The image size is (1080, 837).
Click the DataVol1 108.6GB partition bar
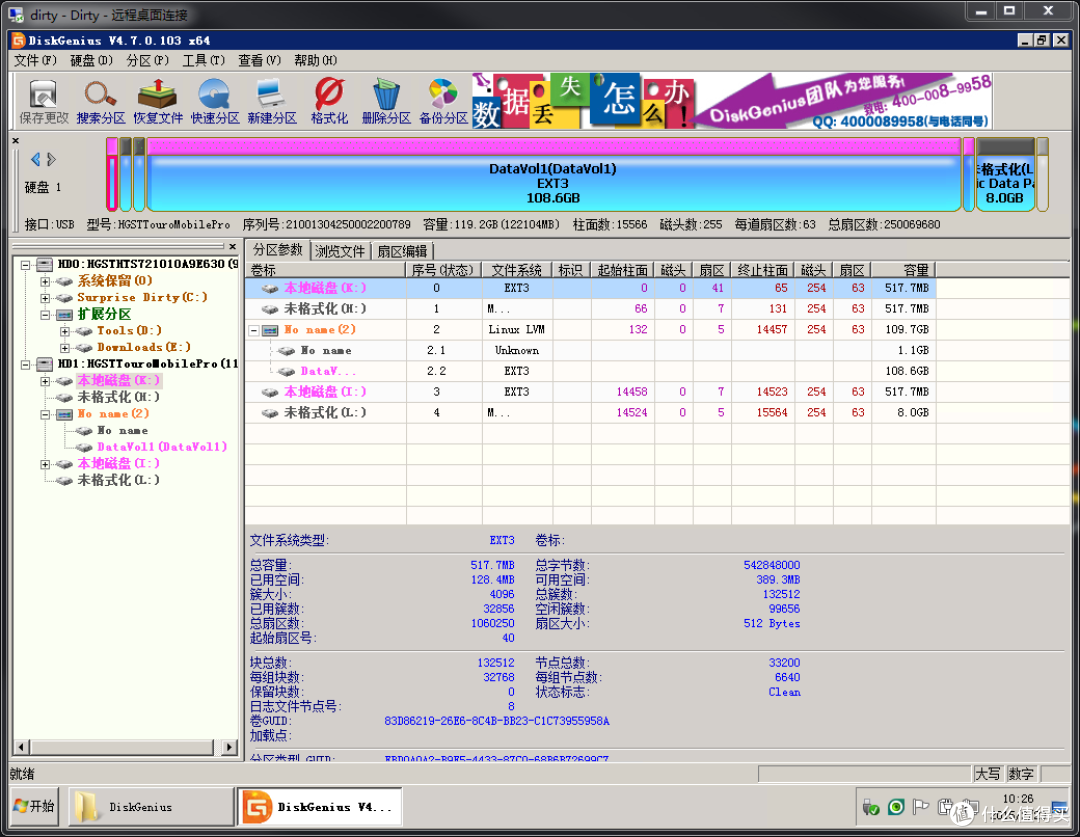pos(553,175)
